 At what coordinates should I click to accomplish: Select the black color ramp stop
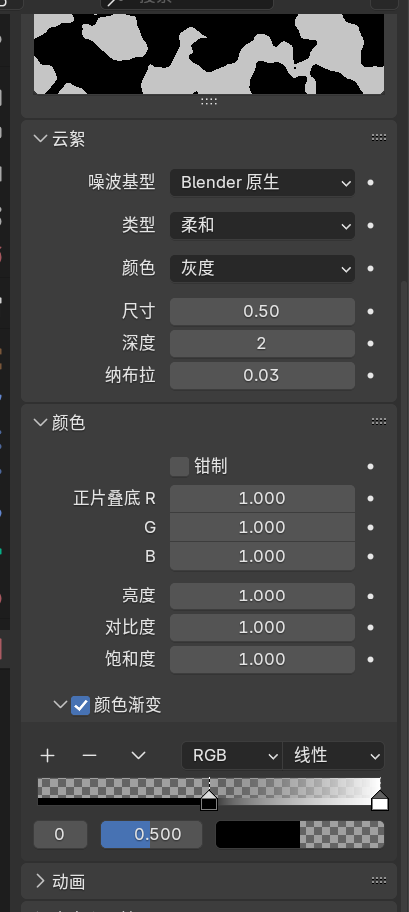(x=209, y=801)
